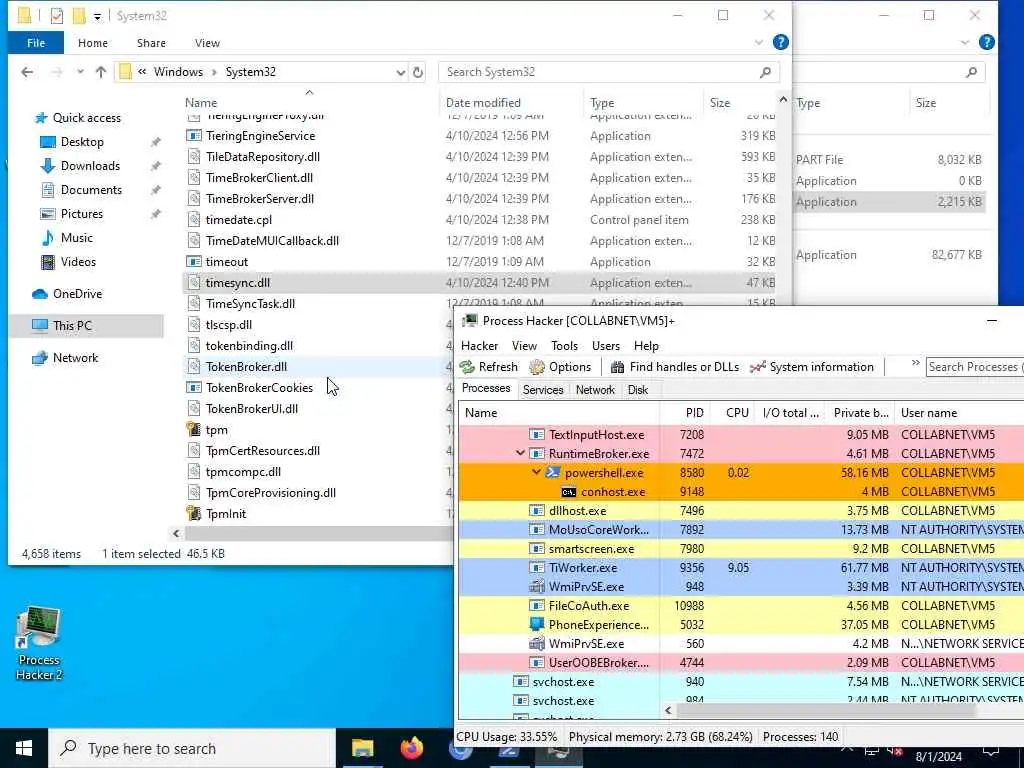The image size is (1024, 768).
Task: Click Refresh in Process Hacker toolbar
Action: (x=489, y=367)
